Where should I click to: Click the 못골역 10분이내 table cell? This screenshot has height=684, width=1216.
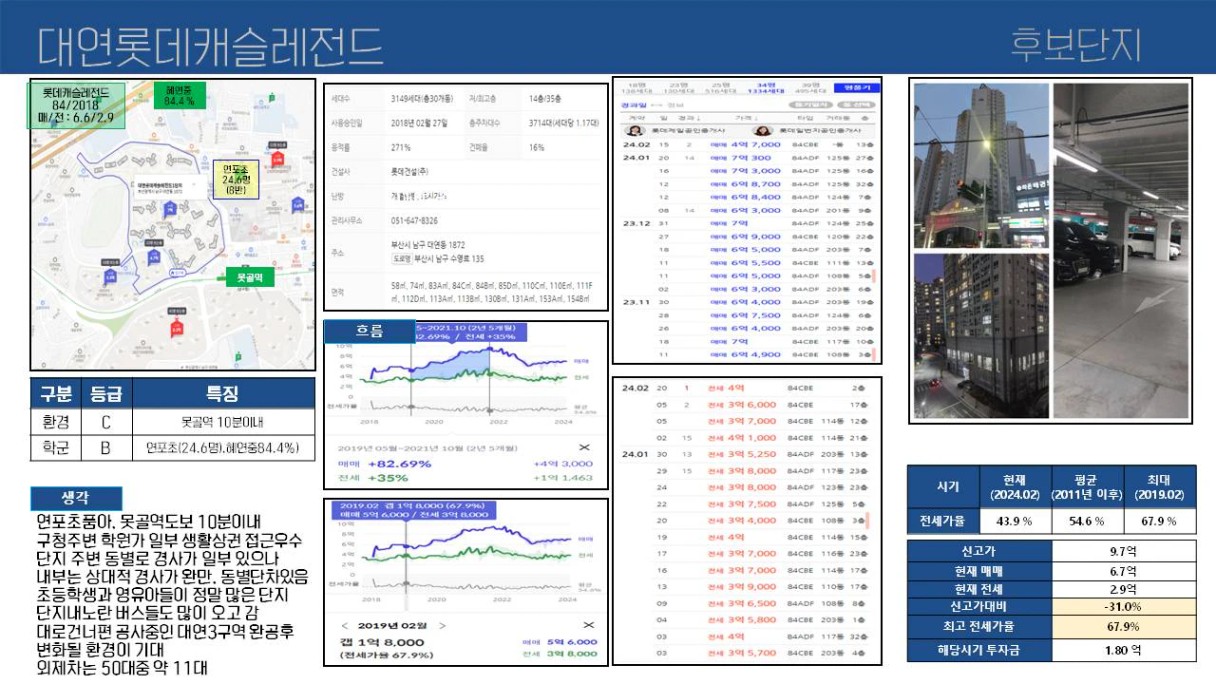coord(222,422)
